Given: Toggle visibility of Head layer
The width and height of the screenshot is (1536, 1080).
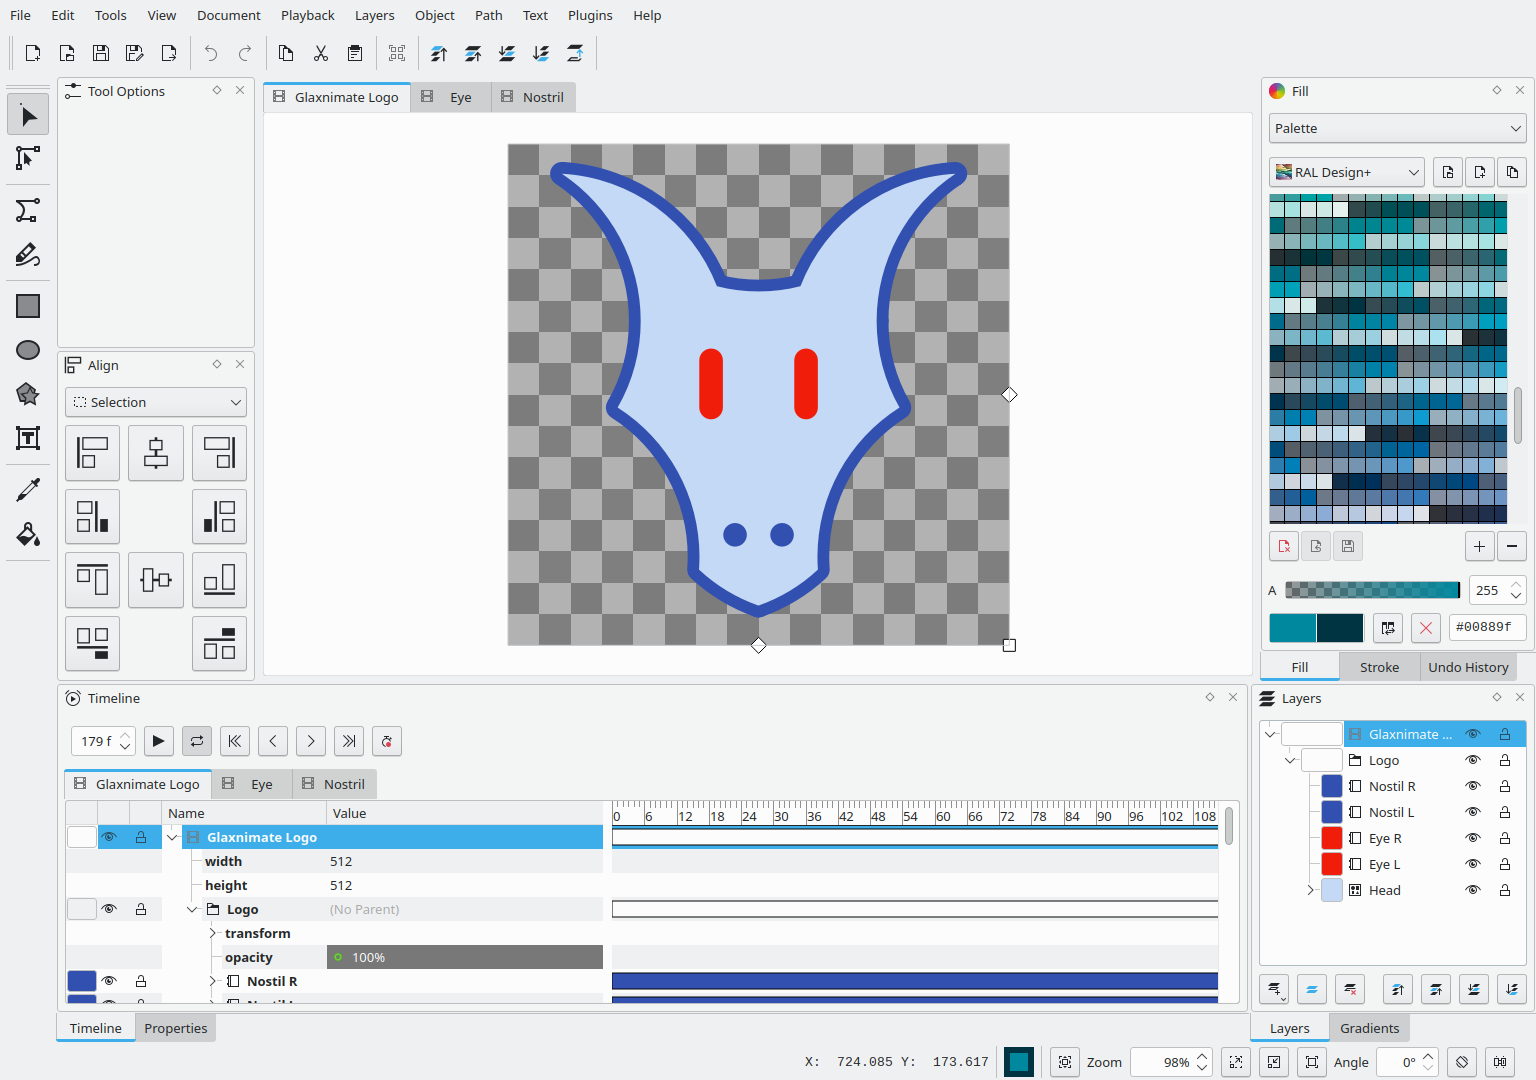Looking at the screenshot, I should 1473,890.
